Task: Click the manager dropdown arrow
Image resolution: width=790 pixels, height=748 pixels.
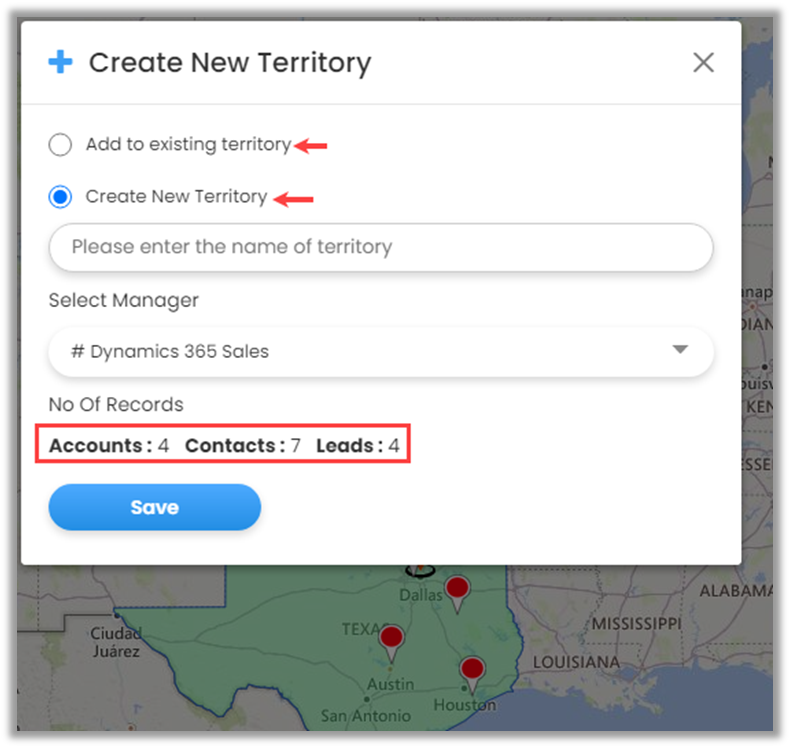Action: [680, 351]
